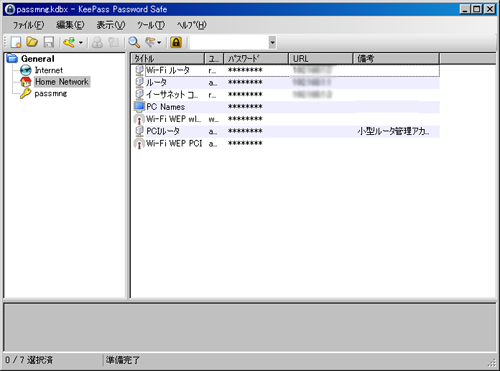
Task: Click the Wi-Fi WEP wl.. antenna icon
Action: (139, 119)
